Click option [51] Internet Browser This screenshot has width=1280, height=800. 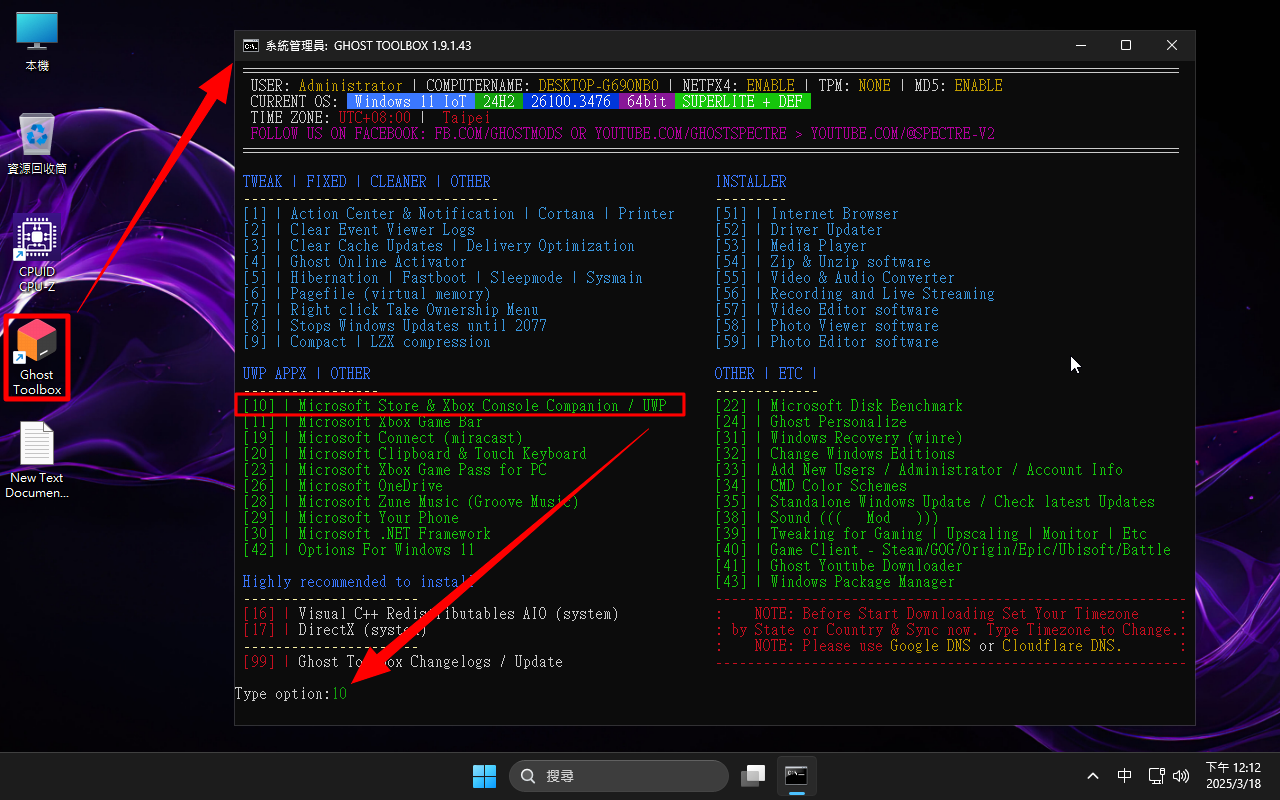point(807,214)
